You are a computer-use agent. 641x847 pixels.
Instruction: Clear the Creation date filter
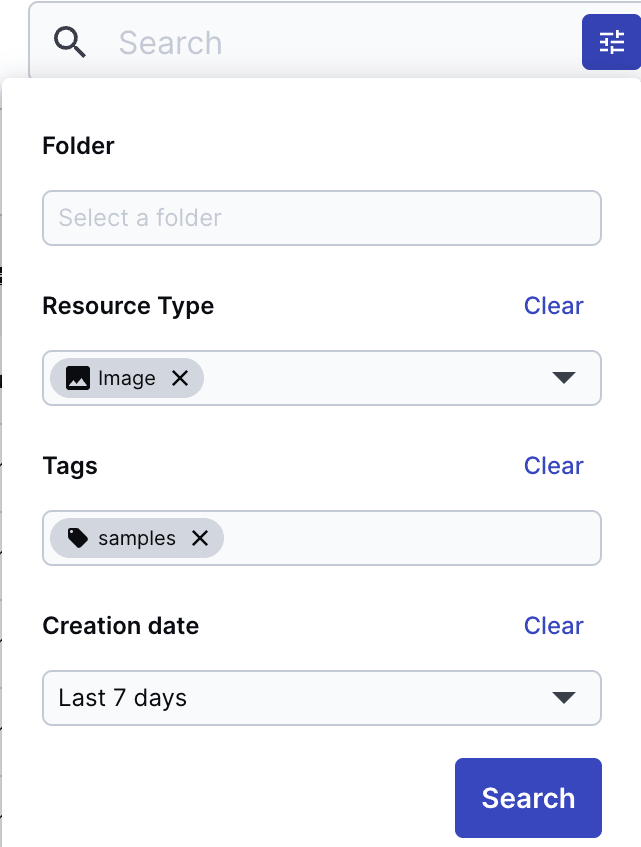coord(553,626)
